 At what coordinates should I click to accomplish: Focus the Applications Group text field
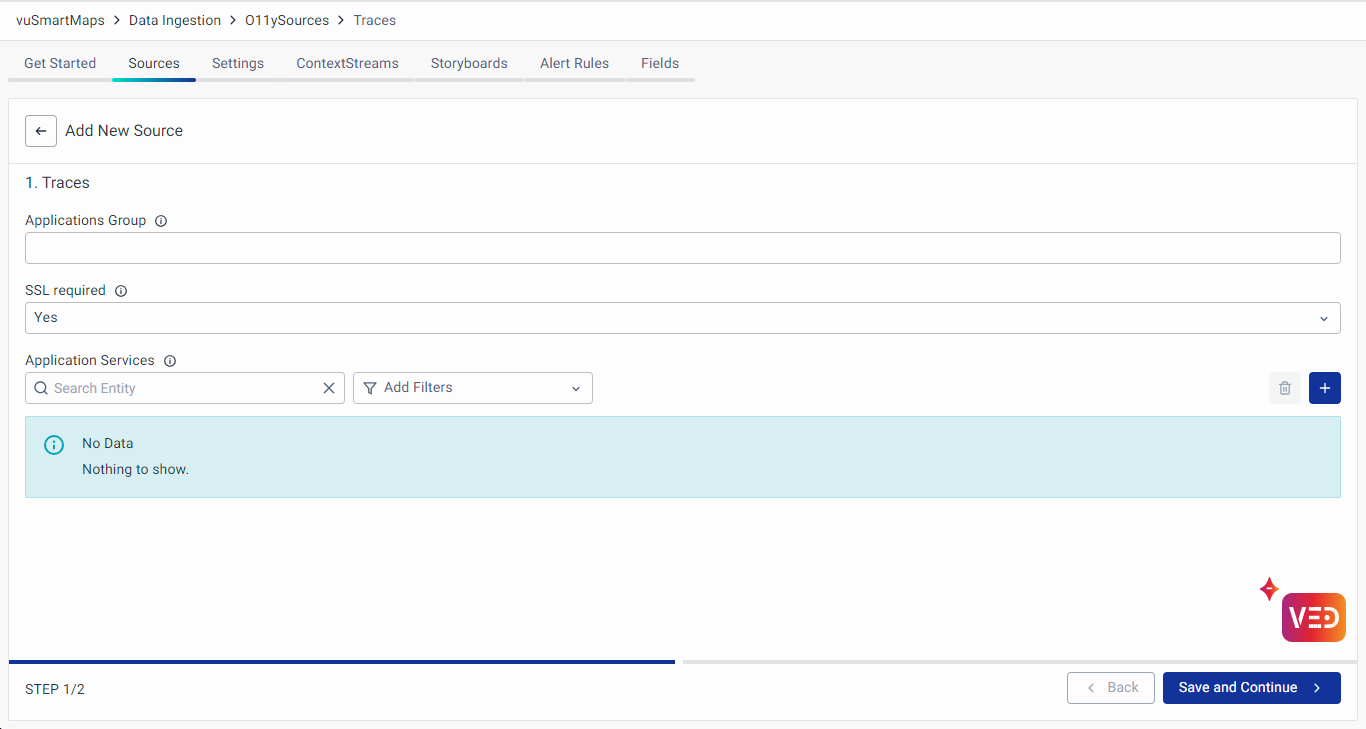[x=682, y=248]
